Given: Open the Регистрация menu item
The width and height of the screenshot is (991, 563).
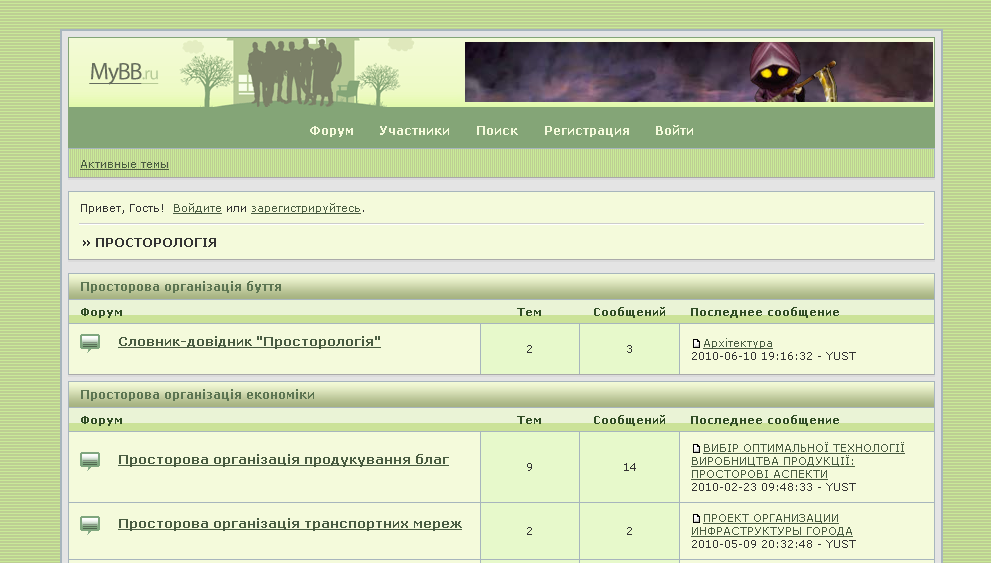Looking at the screenshot, I should pyautogui.click(x=587, y=131).
